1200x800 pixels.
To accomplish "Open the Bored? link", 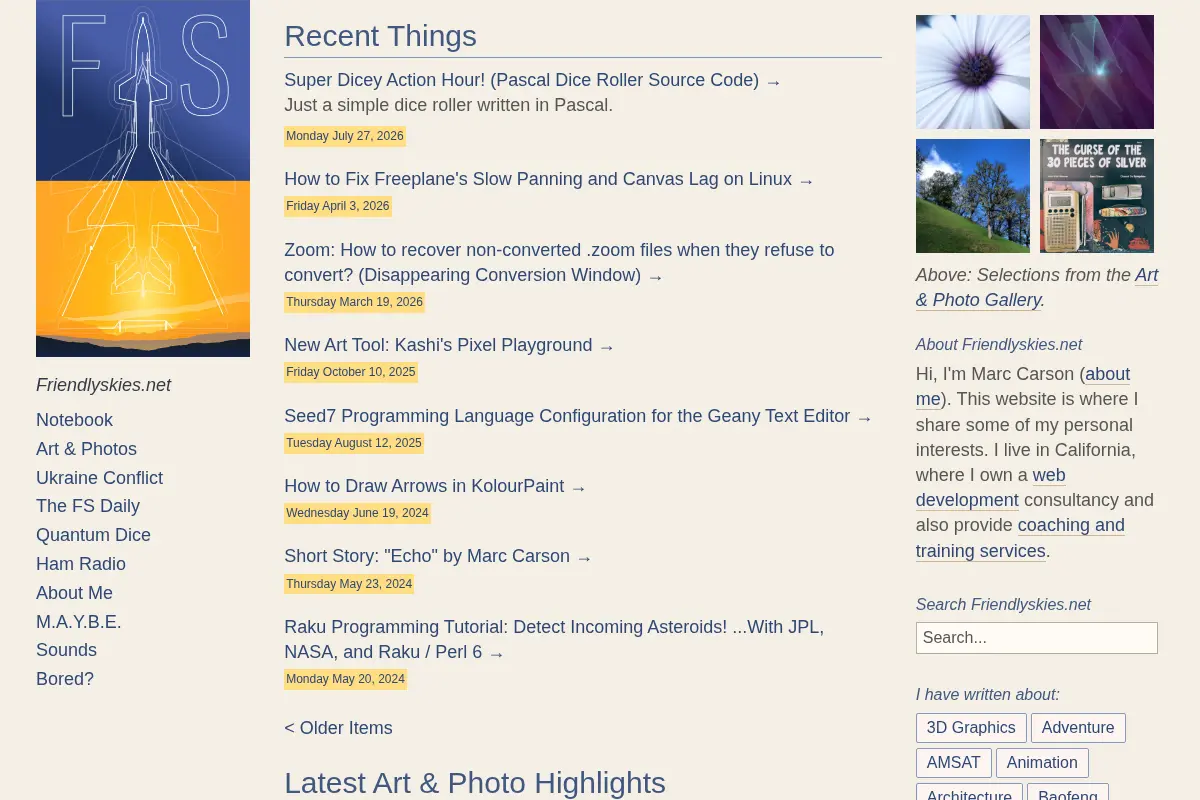I will 65,679.
